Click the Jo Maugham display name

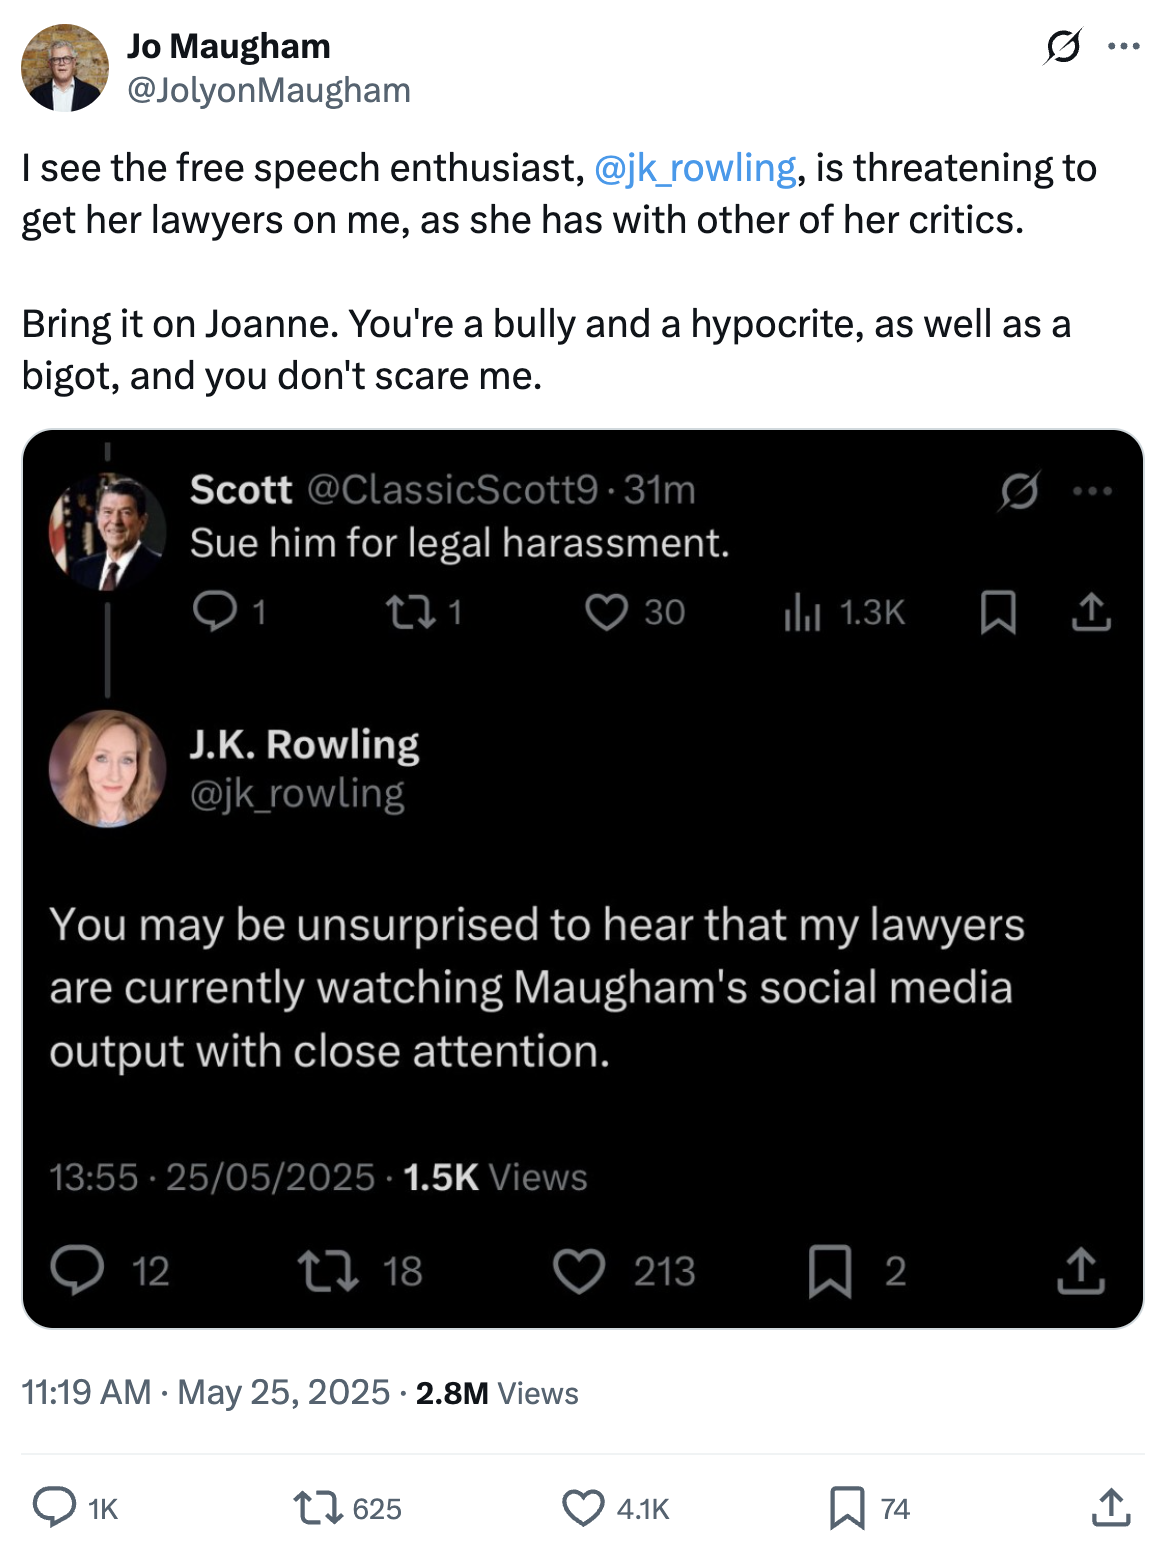click(x=228, y=46)
